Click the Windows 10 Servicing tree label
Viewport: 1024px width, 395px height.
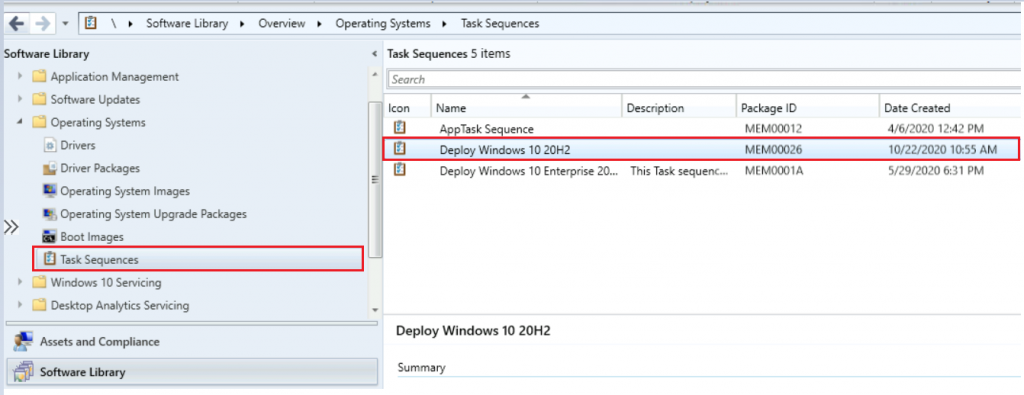click(106, 283)
